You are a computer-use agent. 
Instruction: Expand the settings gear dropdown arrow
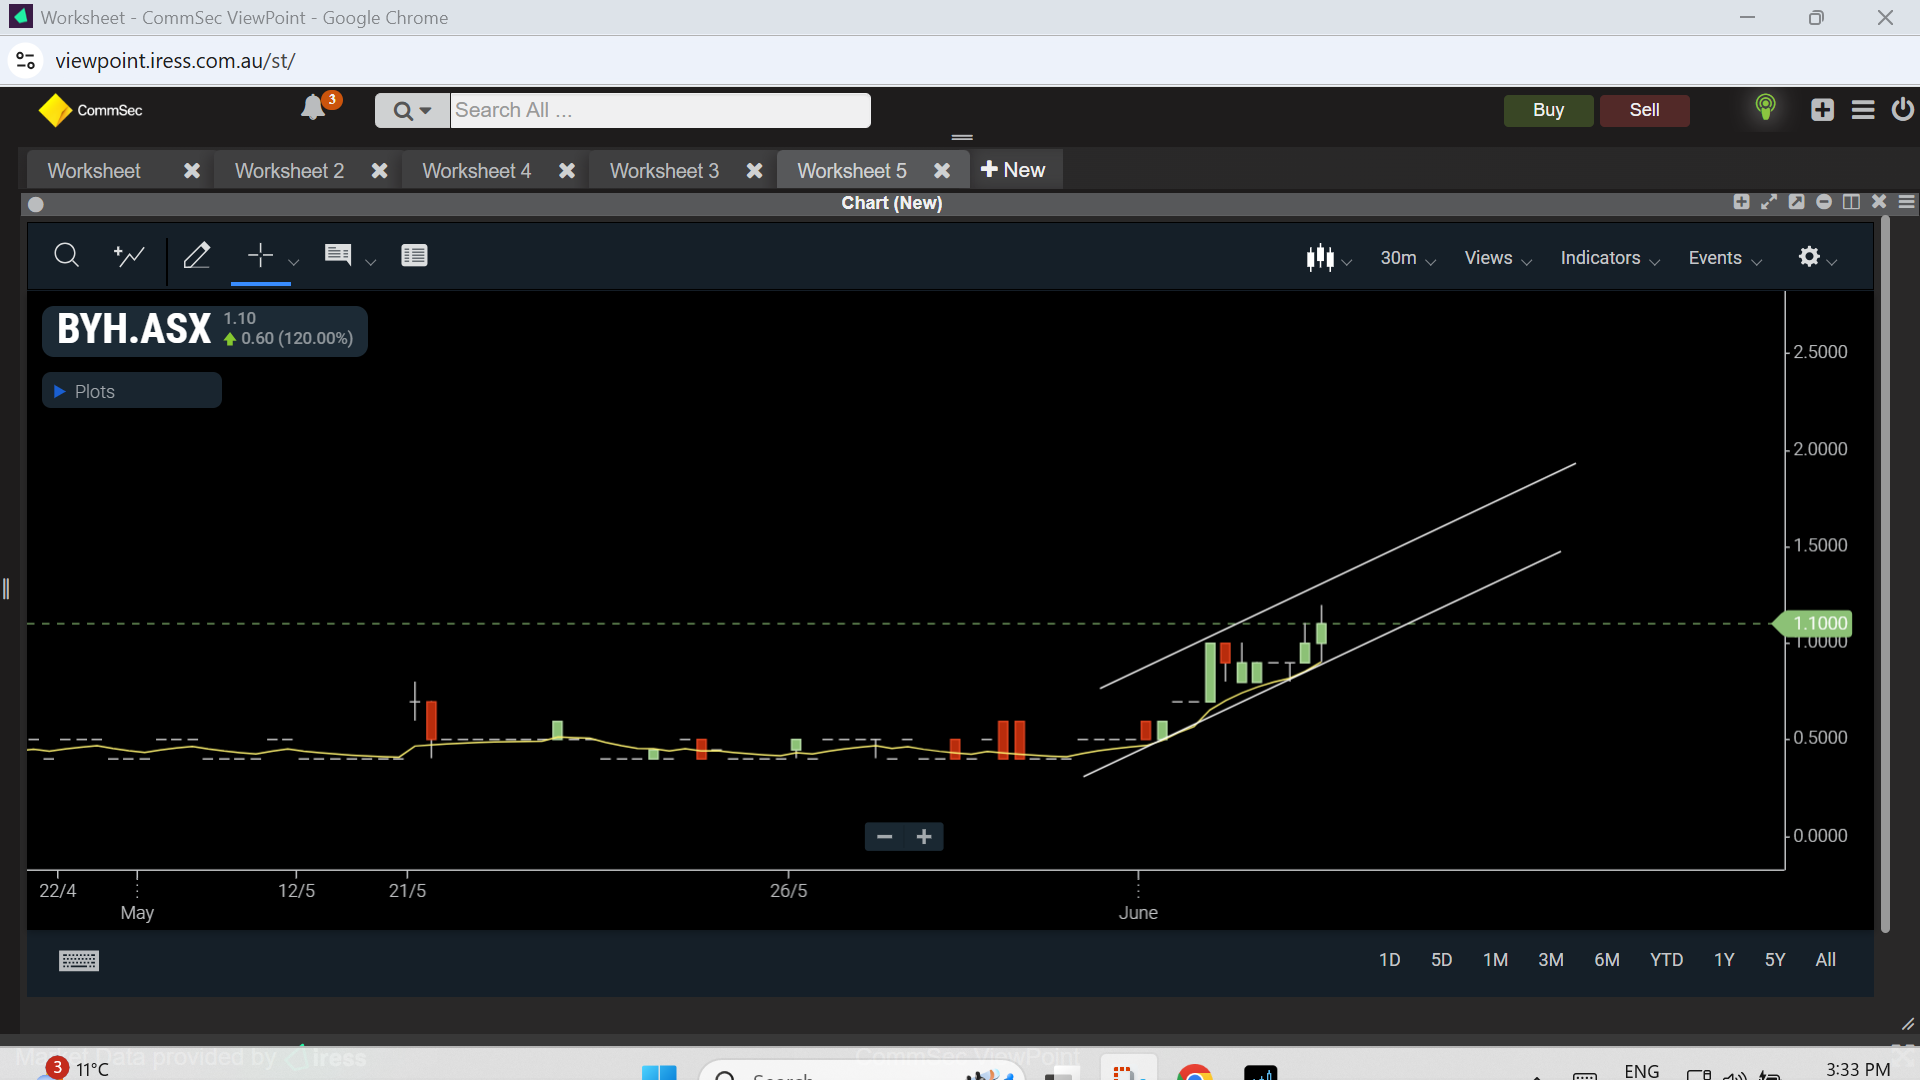coord(1832,262)
